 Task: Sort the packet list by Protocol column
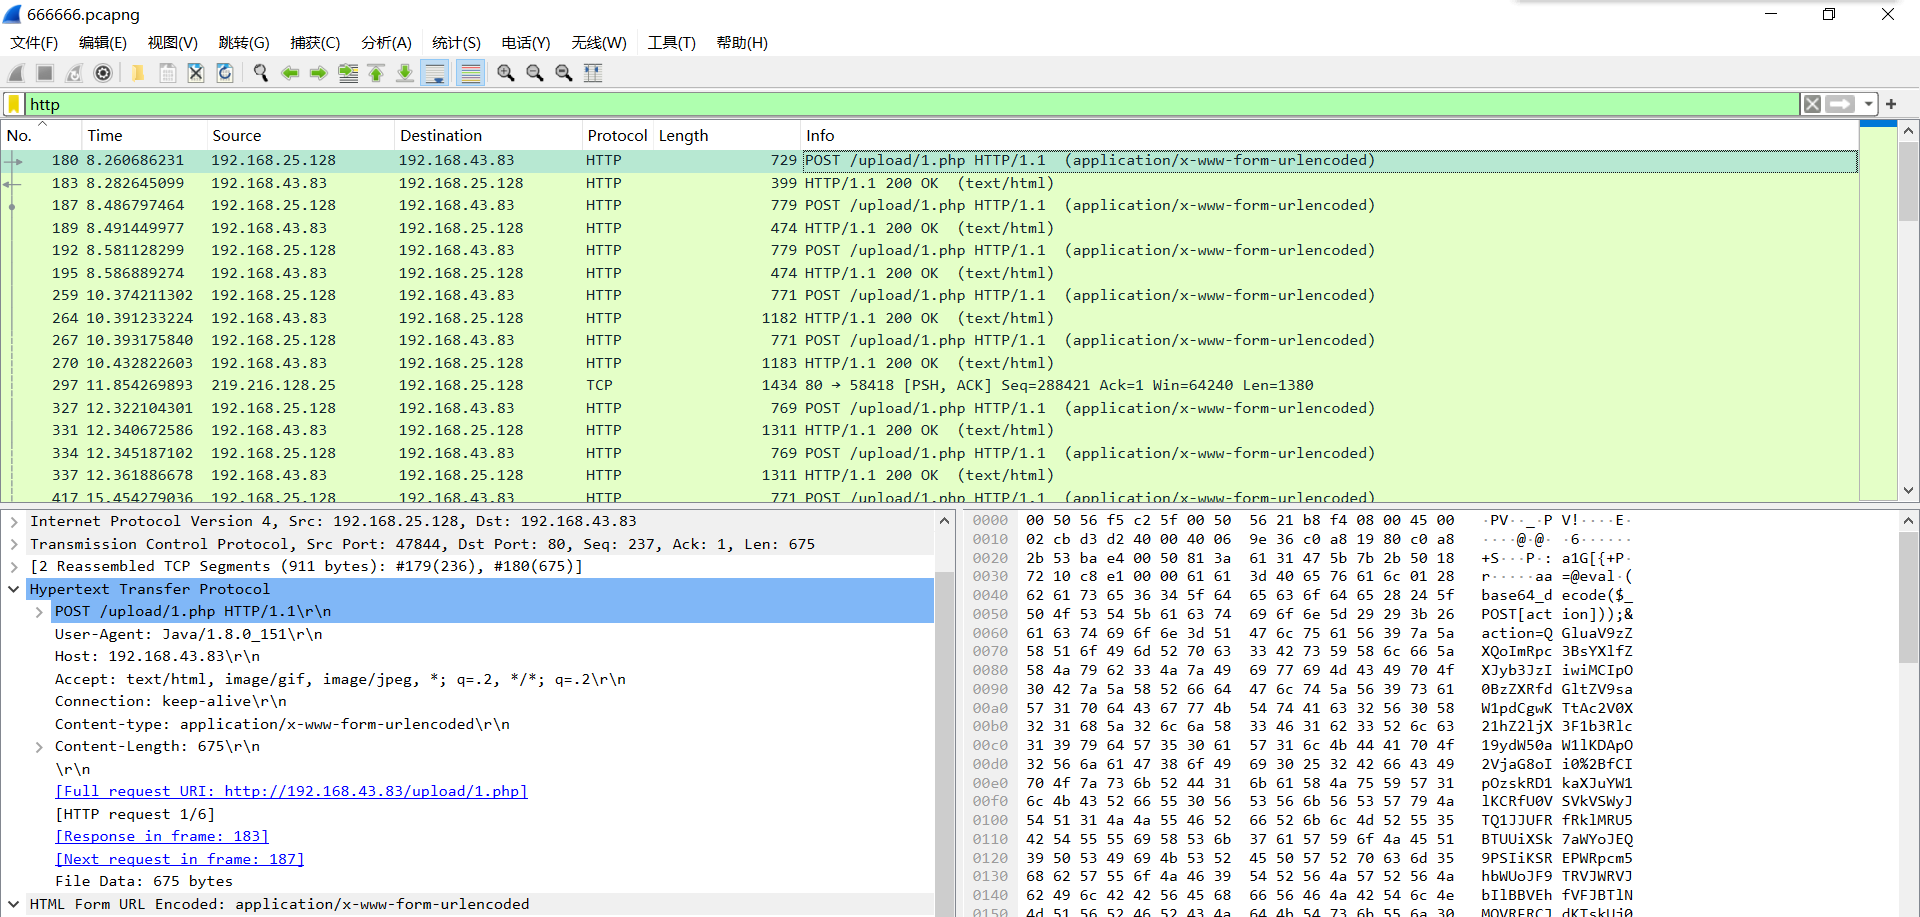click(617, 135)
